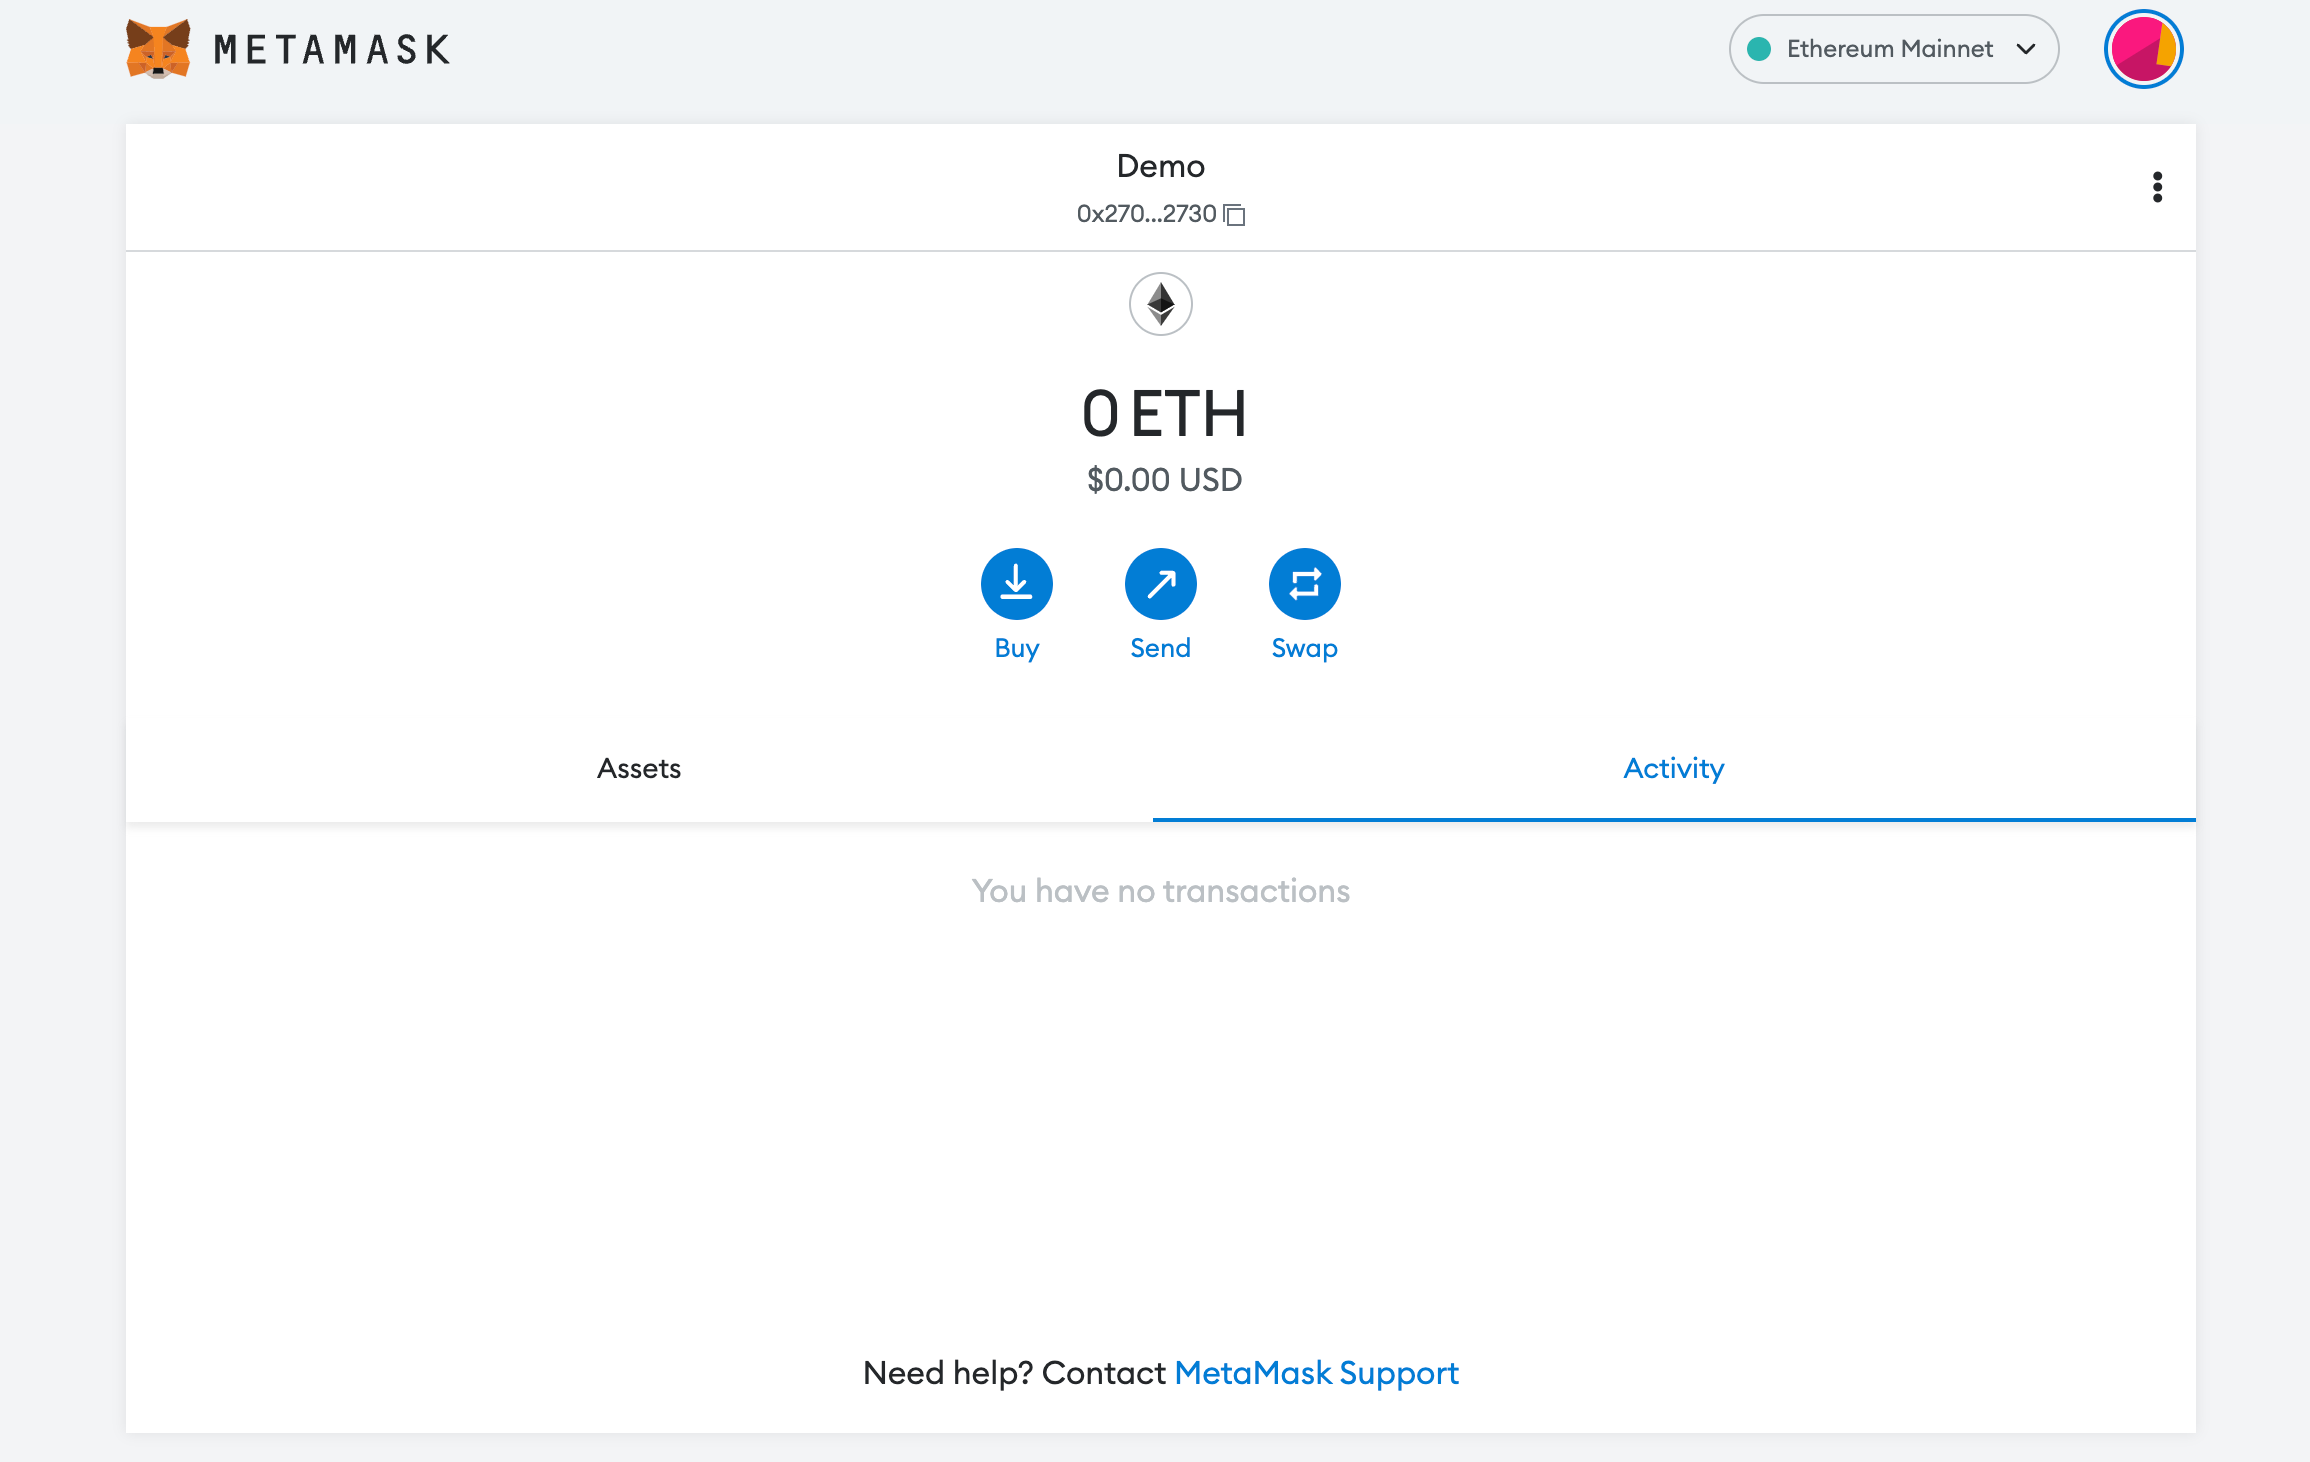
Task: Click the three-dot menu icon
Action: coord(2155,185)
